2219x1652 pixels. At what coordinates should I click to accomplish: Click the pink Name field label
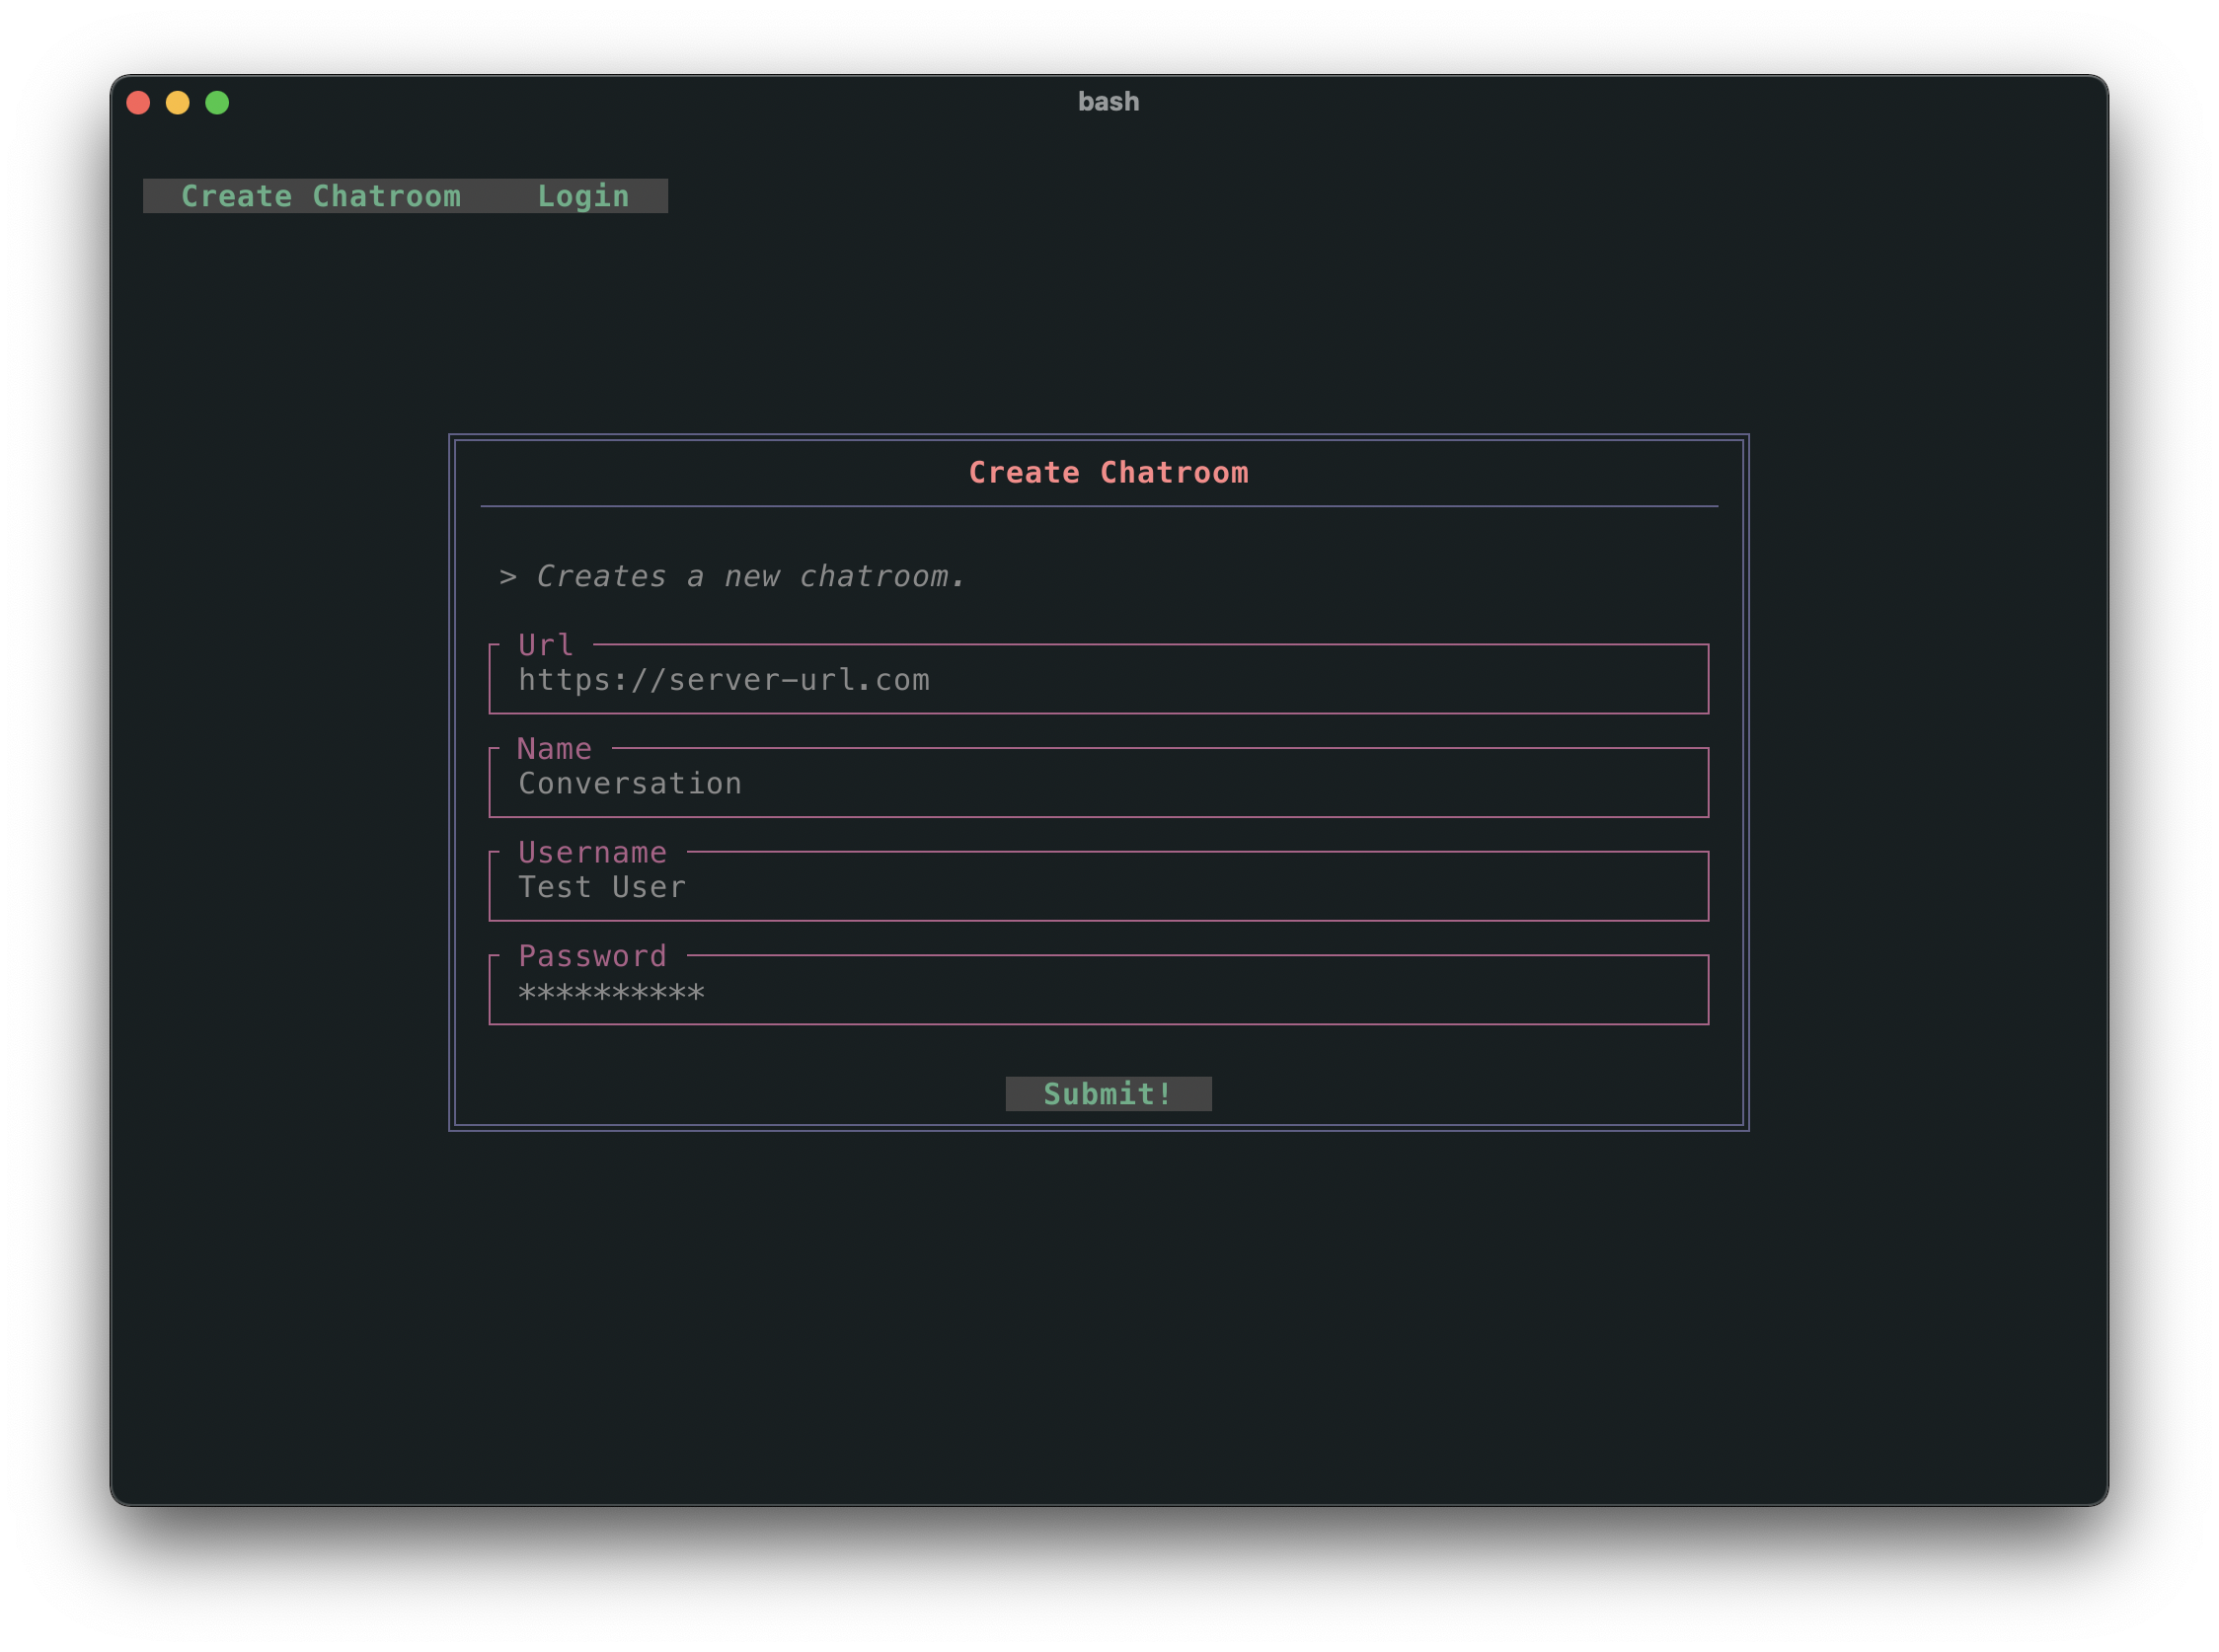point(554,749)
